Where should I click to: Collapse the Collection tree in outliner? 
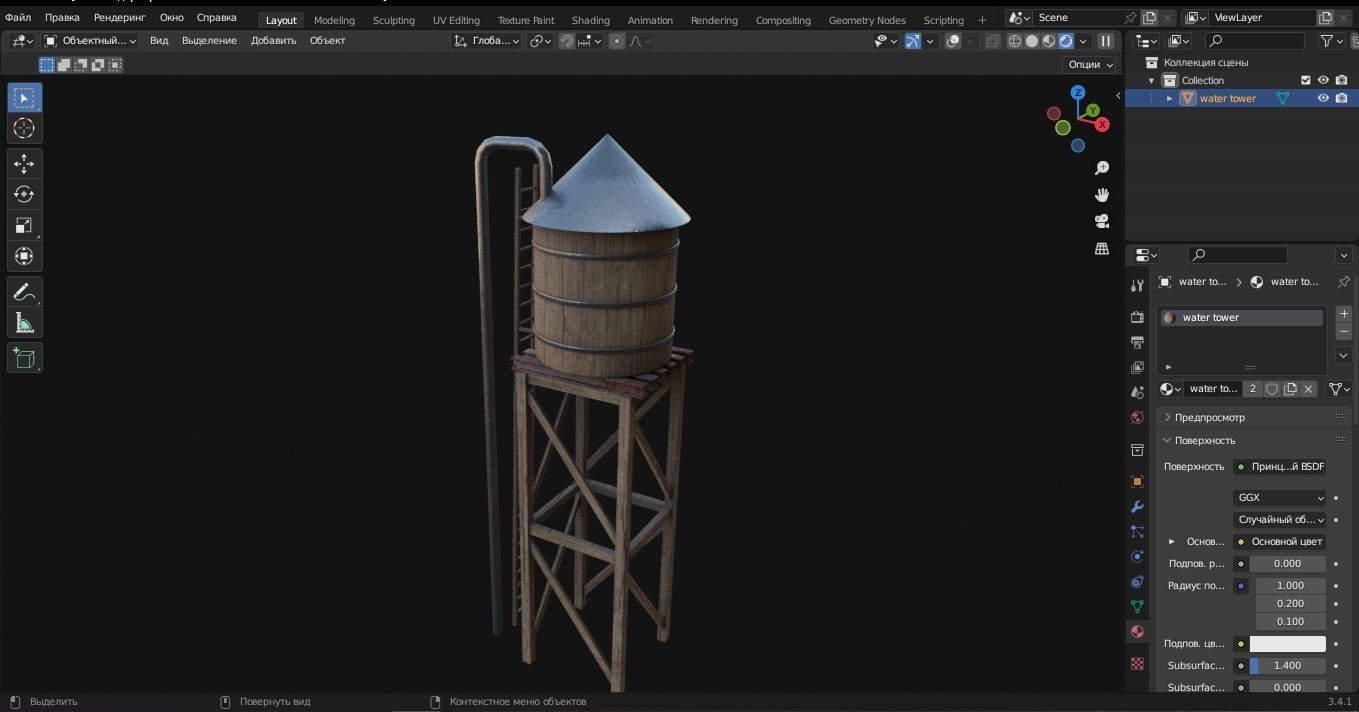[1151, 80]
